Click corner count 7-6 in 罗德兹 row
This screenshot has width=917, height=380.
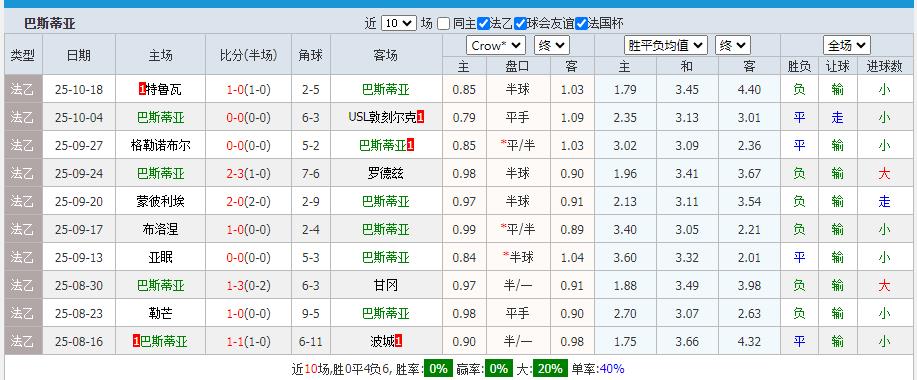point(311,174)
